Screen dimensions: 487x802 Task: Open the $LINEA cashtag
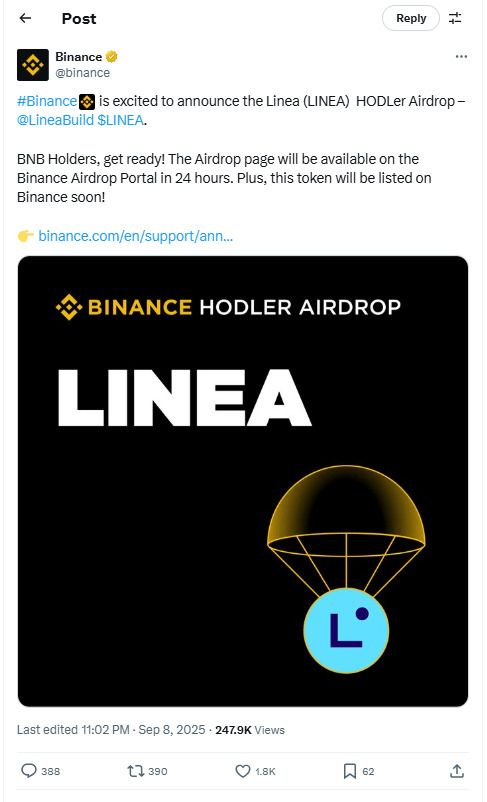(120, 120)
